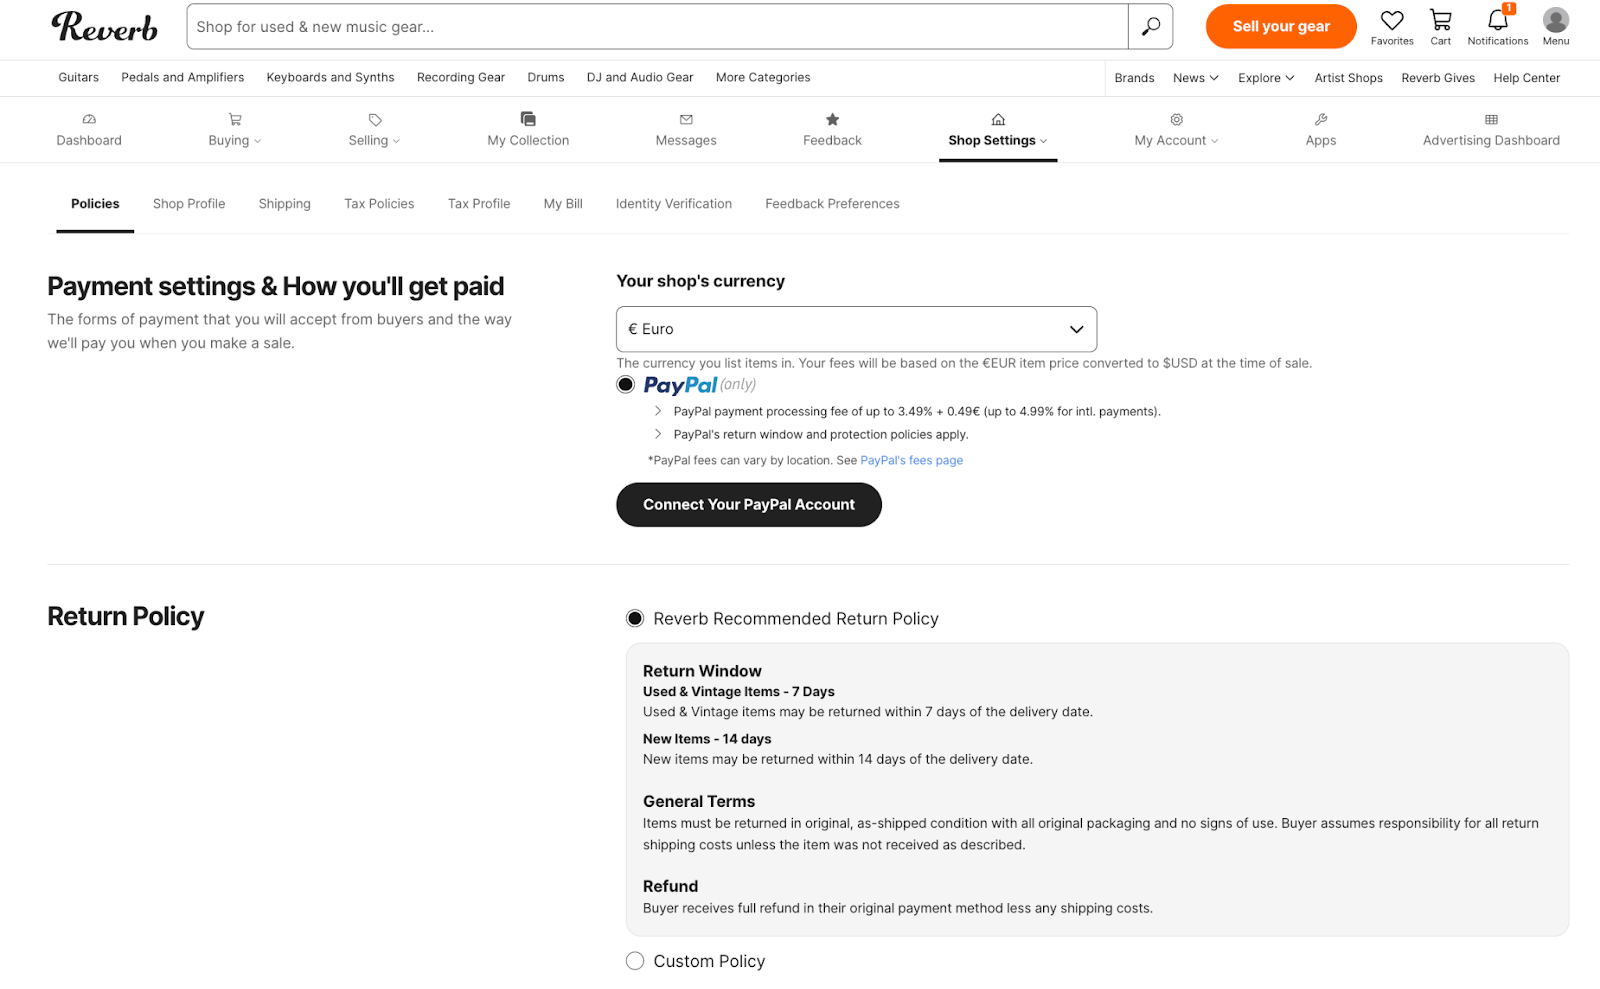
Task: Visit PayPal's fees page link
Action: point(911,460)
